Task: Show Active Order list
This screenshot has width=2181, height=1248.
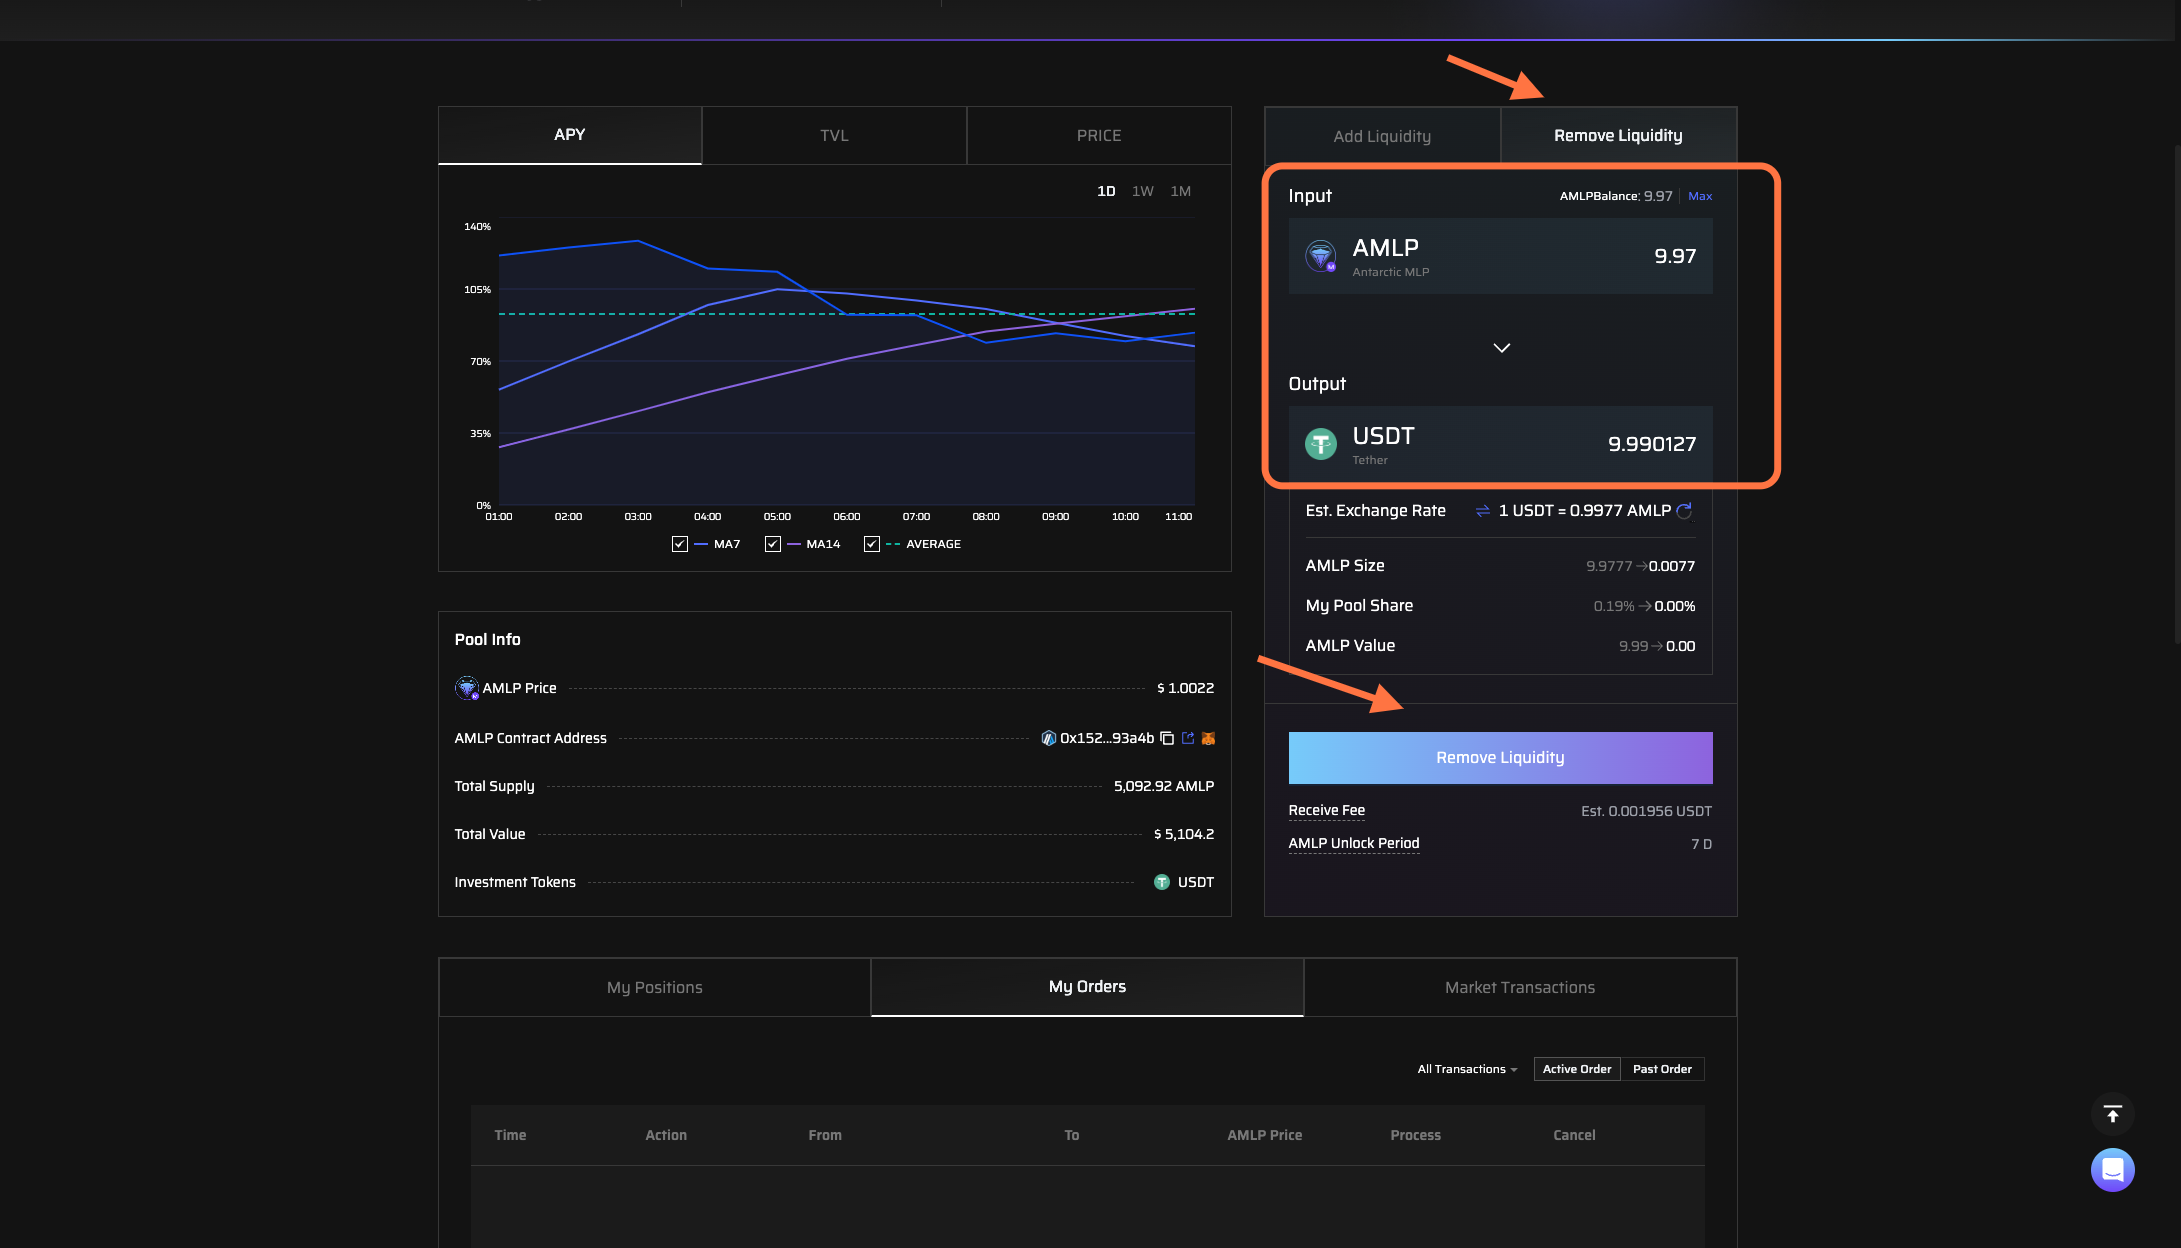Action: (x=1577, y=1069)
